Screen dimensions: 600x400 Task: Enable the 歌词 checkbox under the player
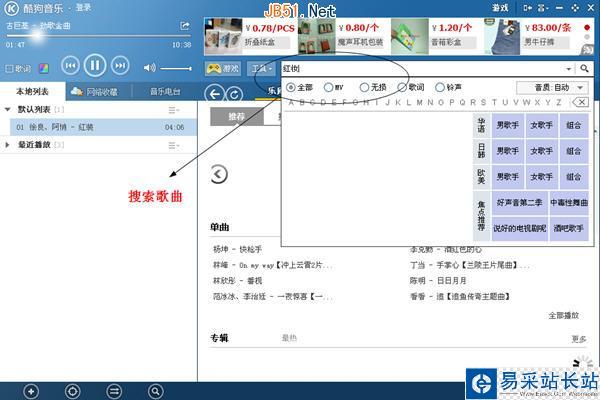pos(9,69)
